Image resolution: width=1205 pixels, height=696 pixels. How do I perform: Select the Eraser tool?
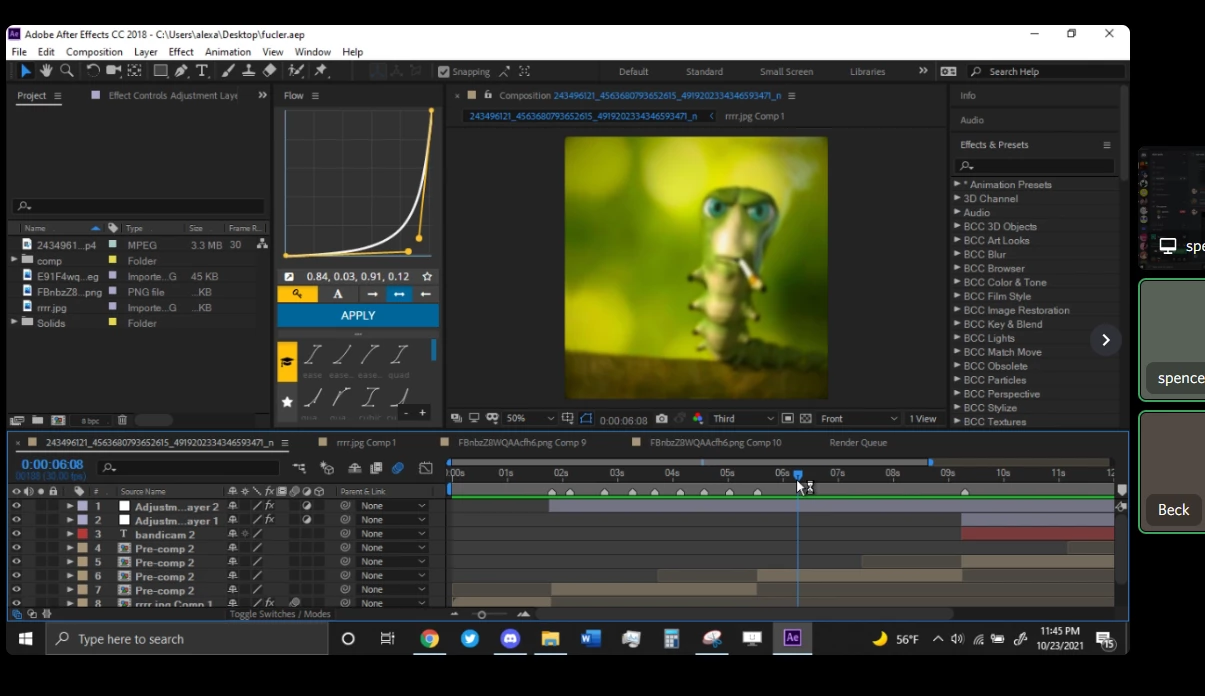(269, 71)
